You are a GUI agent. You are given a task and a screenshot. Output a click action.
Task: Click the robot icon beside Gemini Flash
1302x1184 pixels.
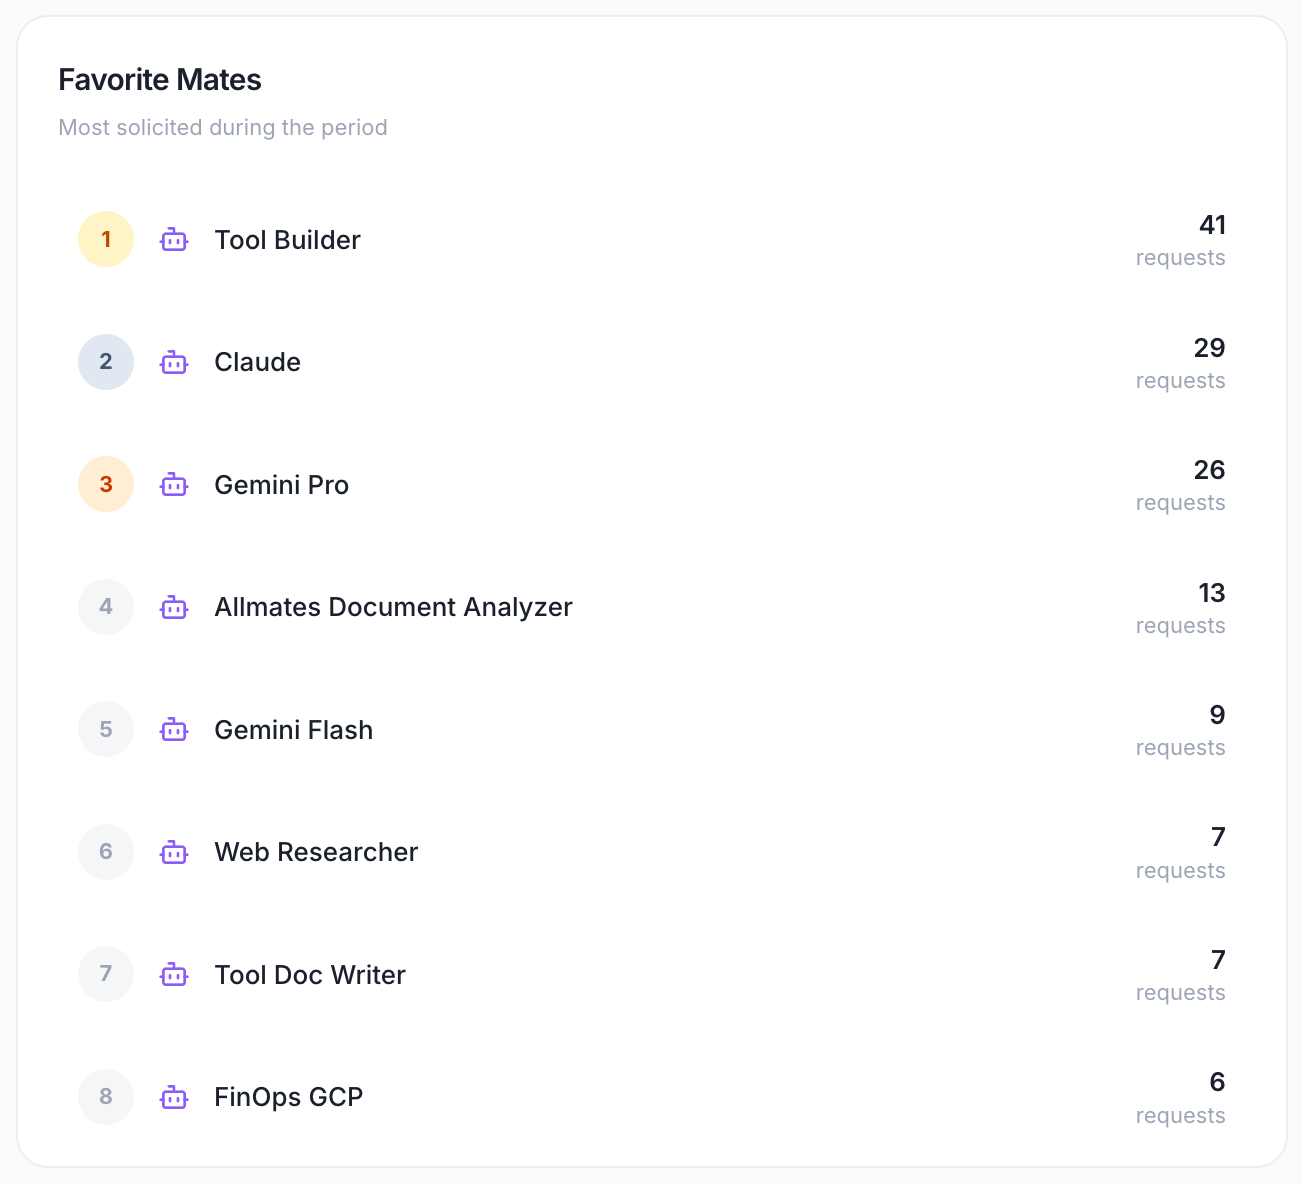[174, 730]
